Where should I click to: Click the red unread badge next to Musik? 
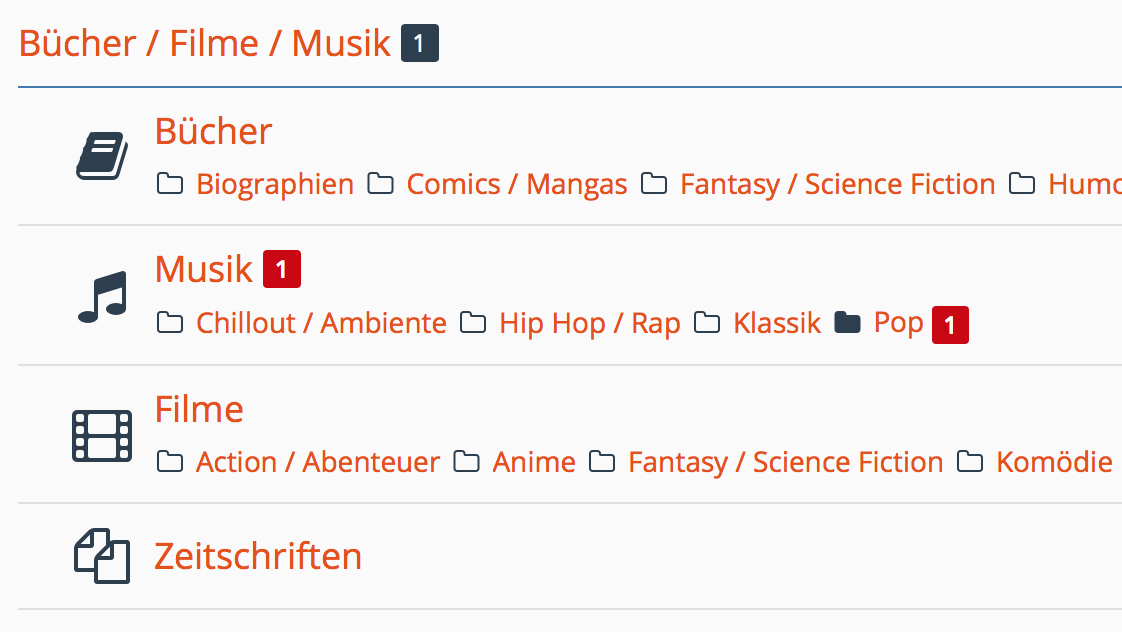pyautogui.click(x=282, y=269)
